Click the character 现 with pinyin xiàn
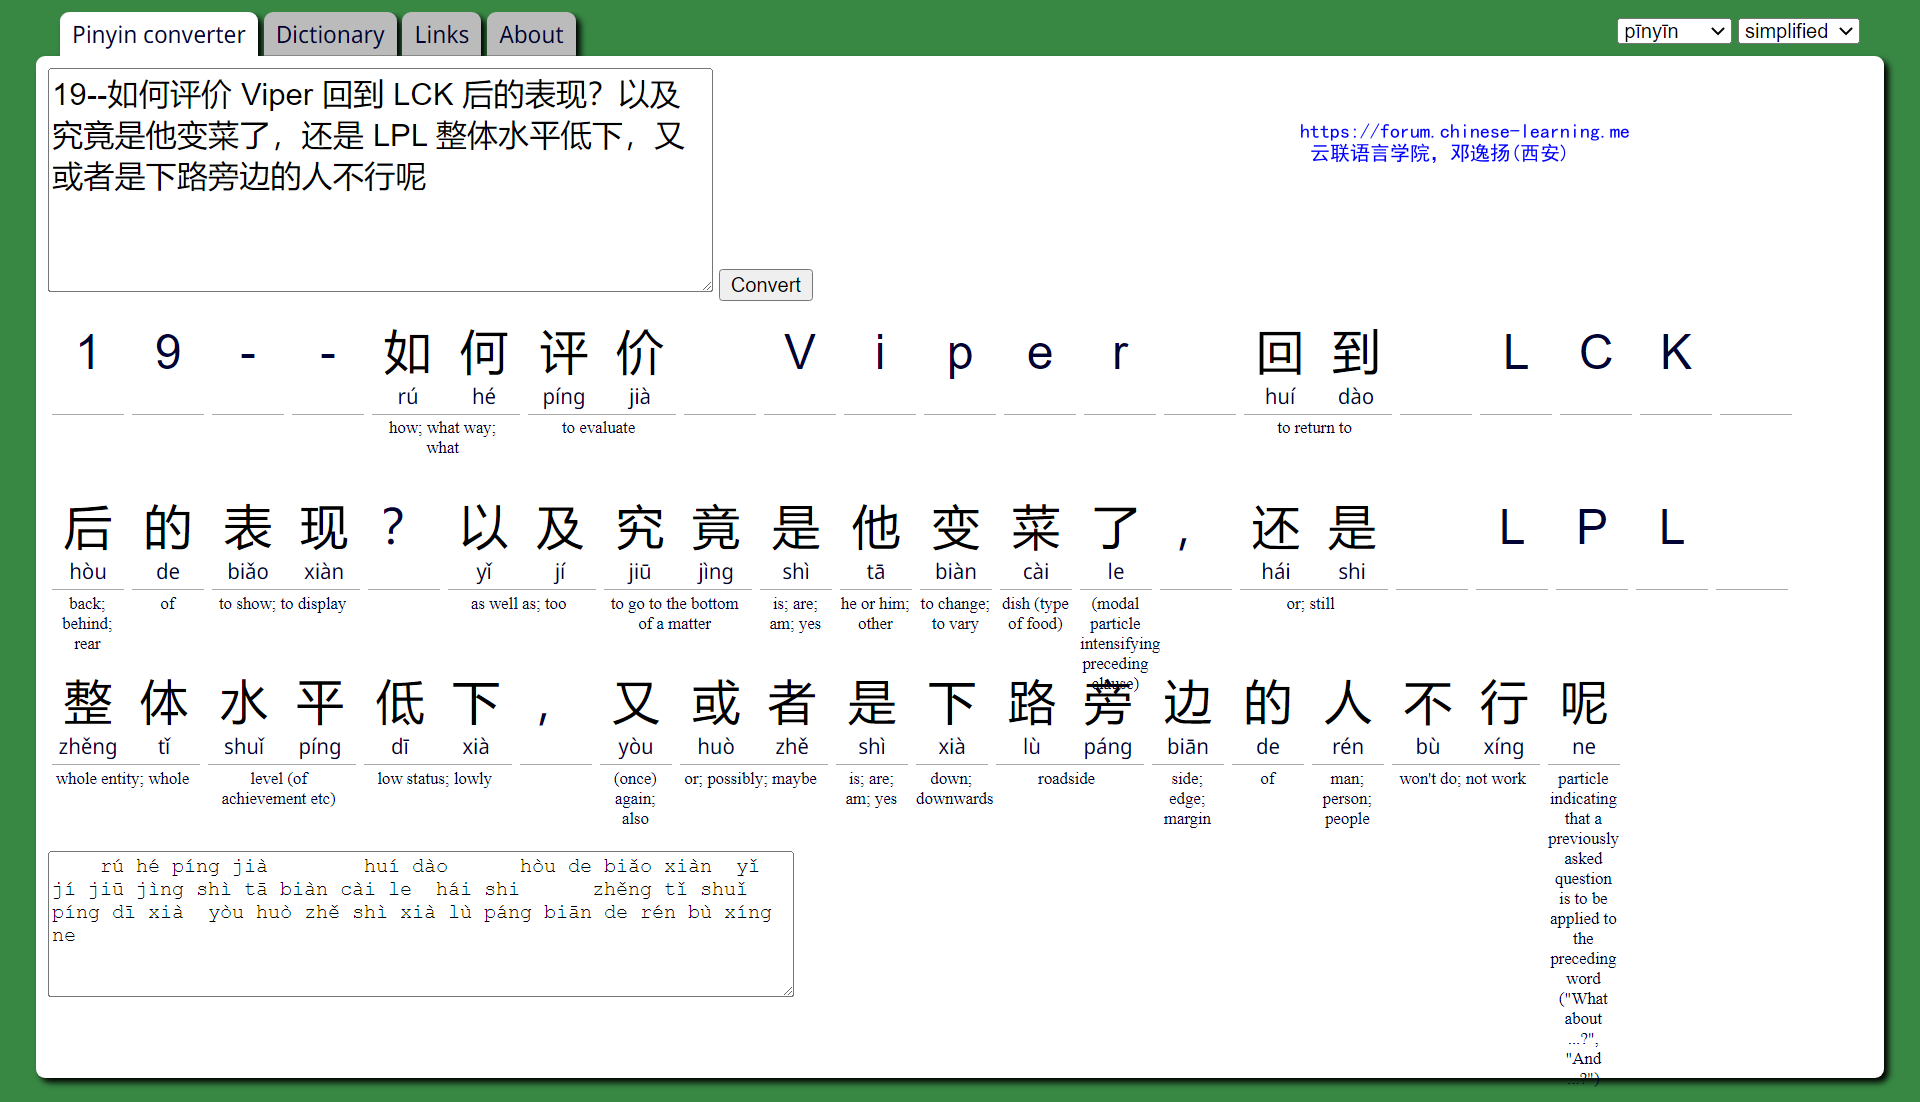 click(x=324, y=528)
